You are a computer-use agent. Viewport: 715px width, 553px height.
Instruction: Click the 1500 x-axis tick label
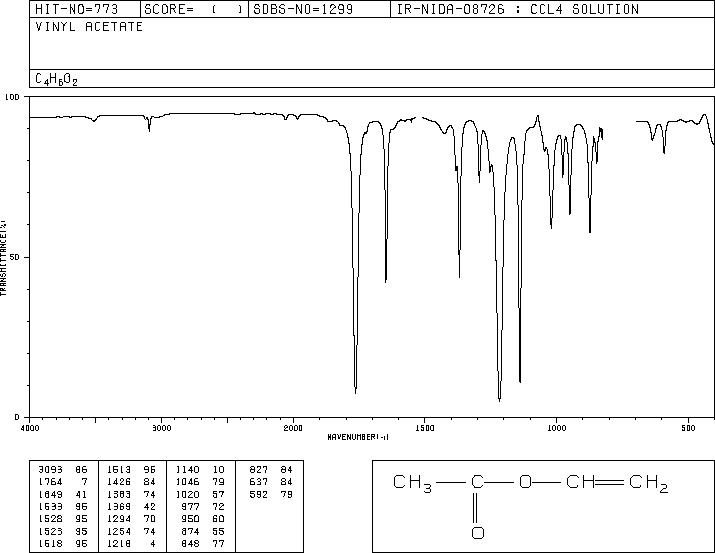[425, 428]
